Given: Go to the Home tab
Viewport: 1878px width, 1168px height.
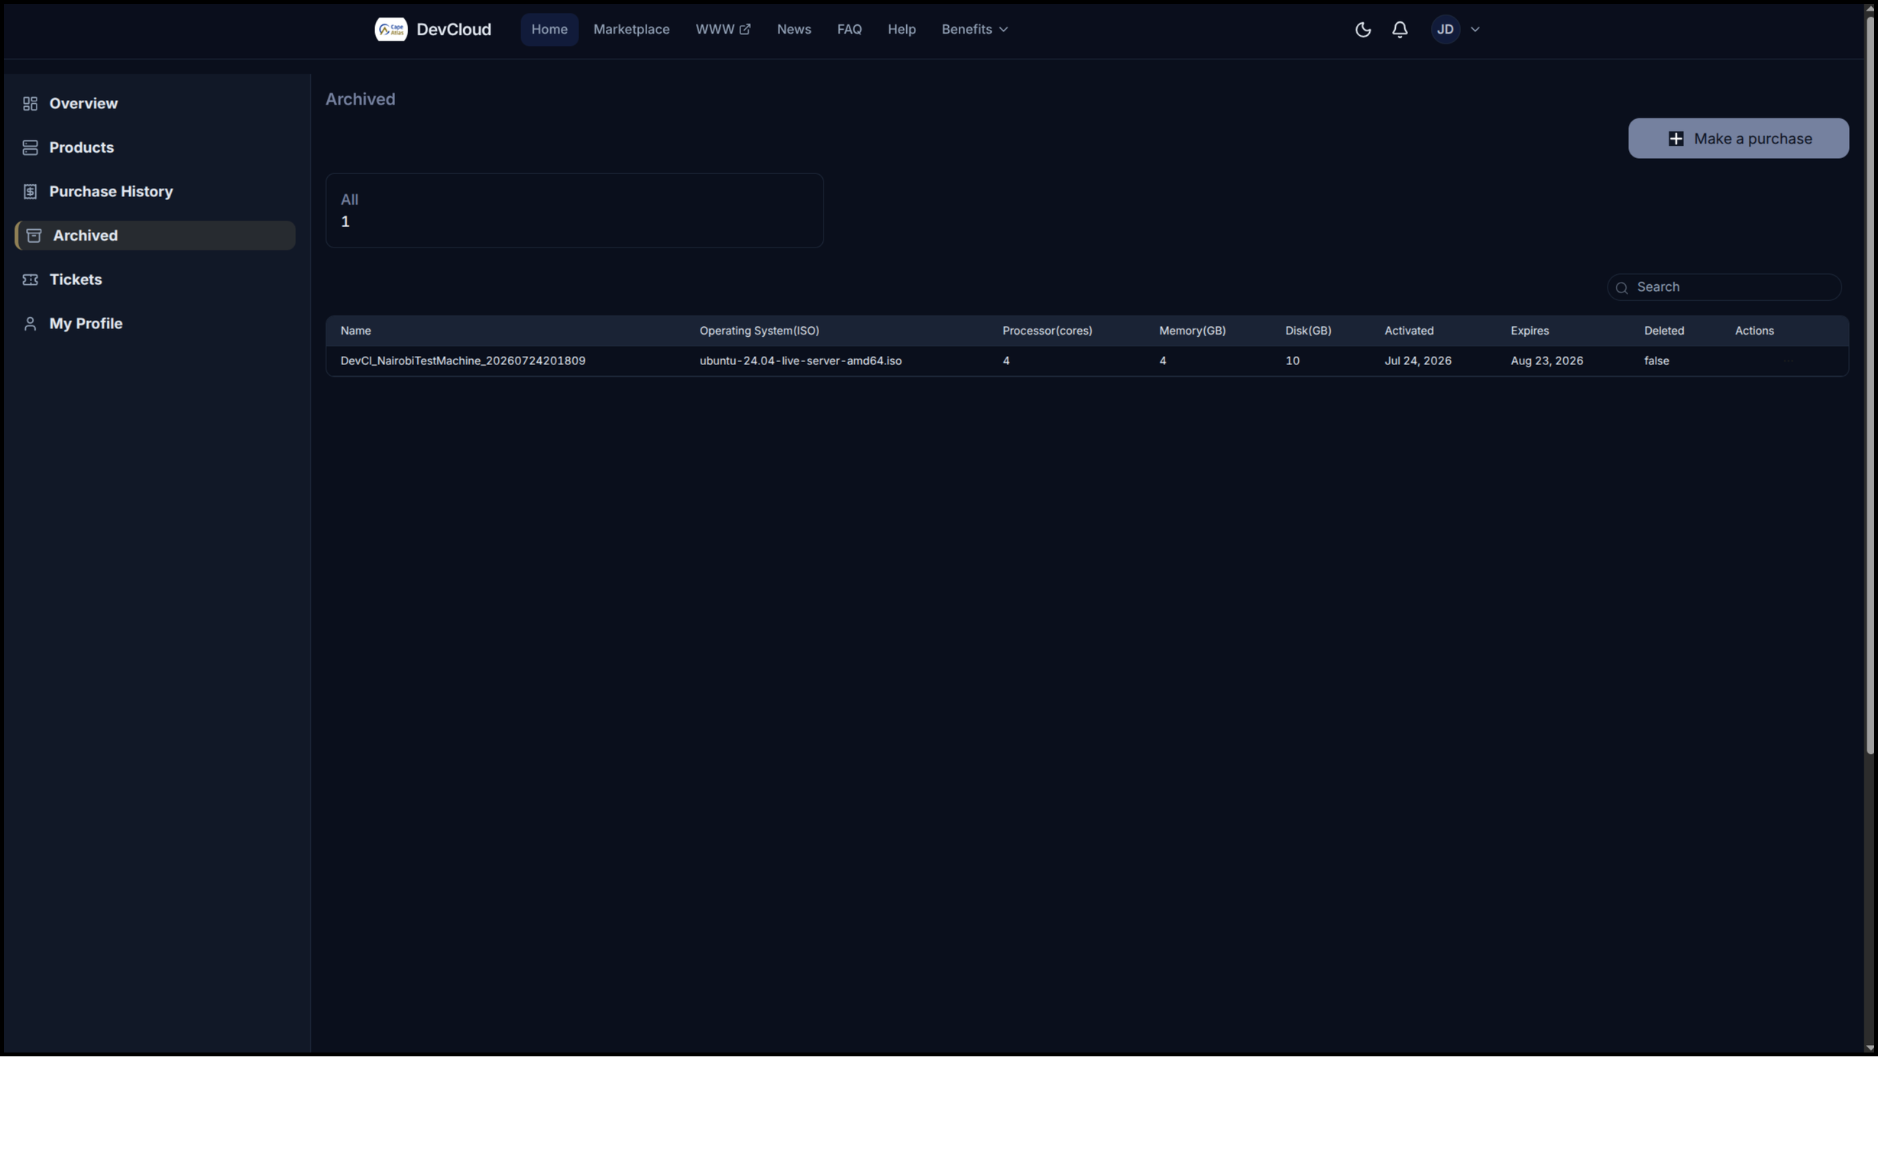Looking at the screenshot, I should click(549, 29).
